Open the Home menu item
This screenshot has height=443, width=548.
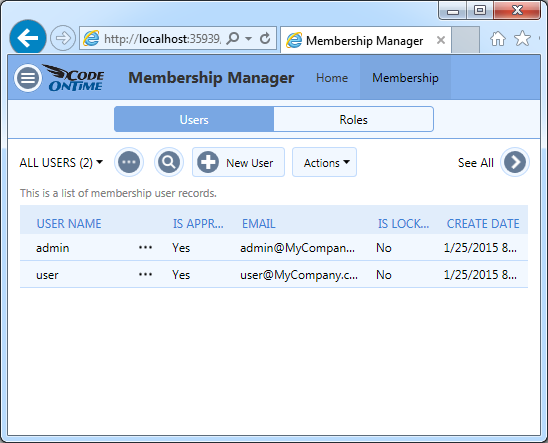pos(332,78)
